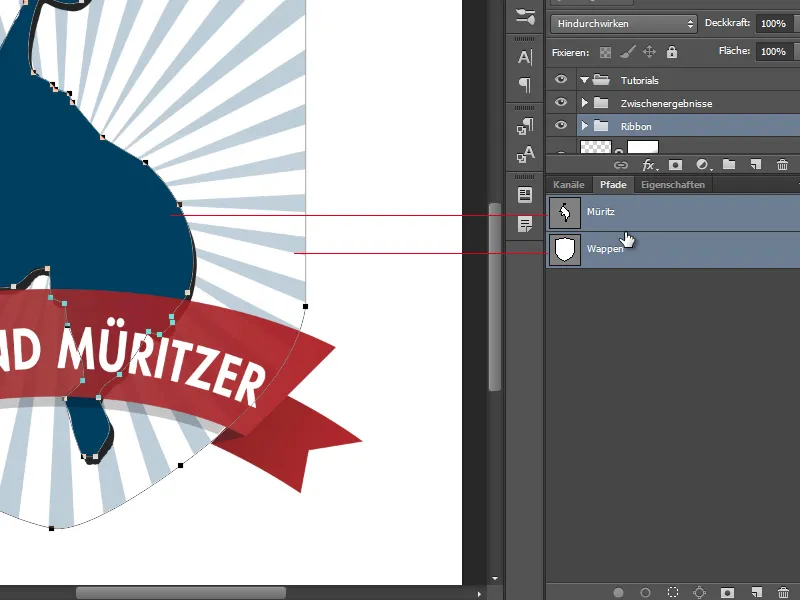Click folder icon of Tutorials group
Image resolution: width=800 pixels, height=600 pixels.
click(602, 80)
